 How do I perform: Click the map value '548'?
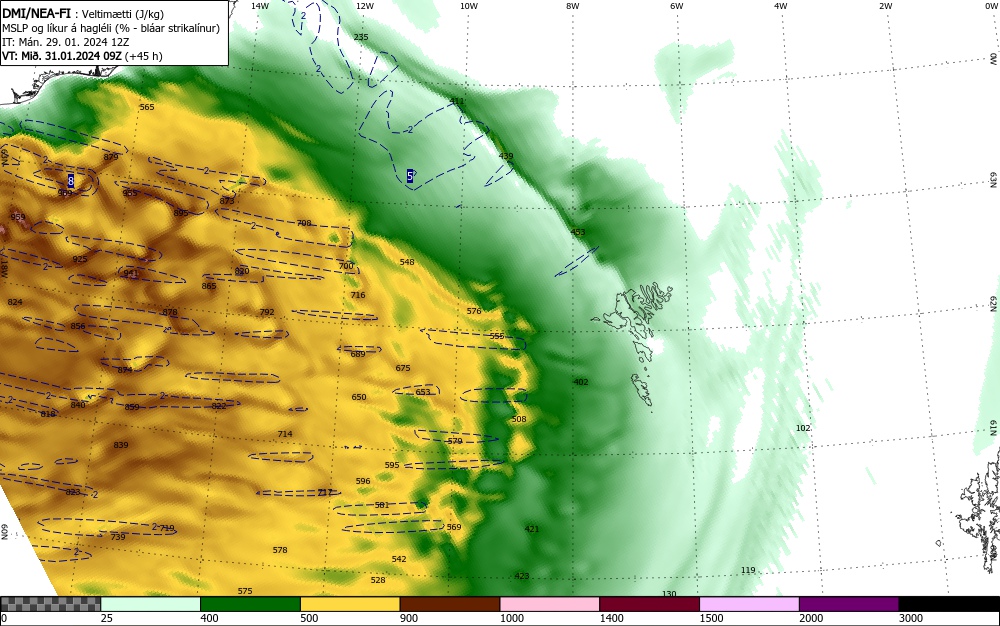click(407, 262)
